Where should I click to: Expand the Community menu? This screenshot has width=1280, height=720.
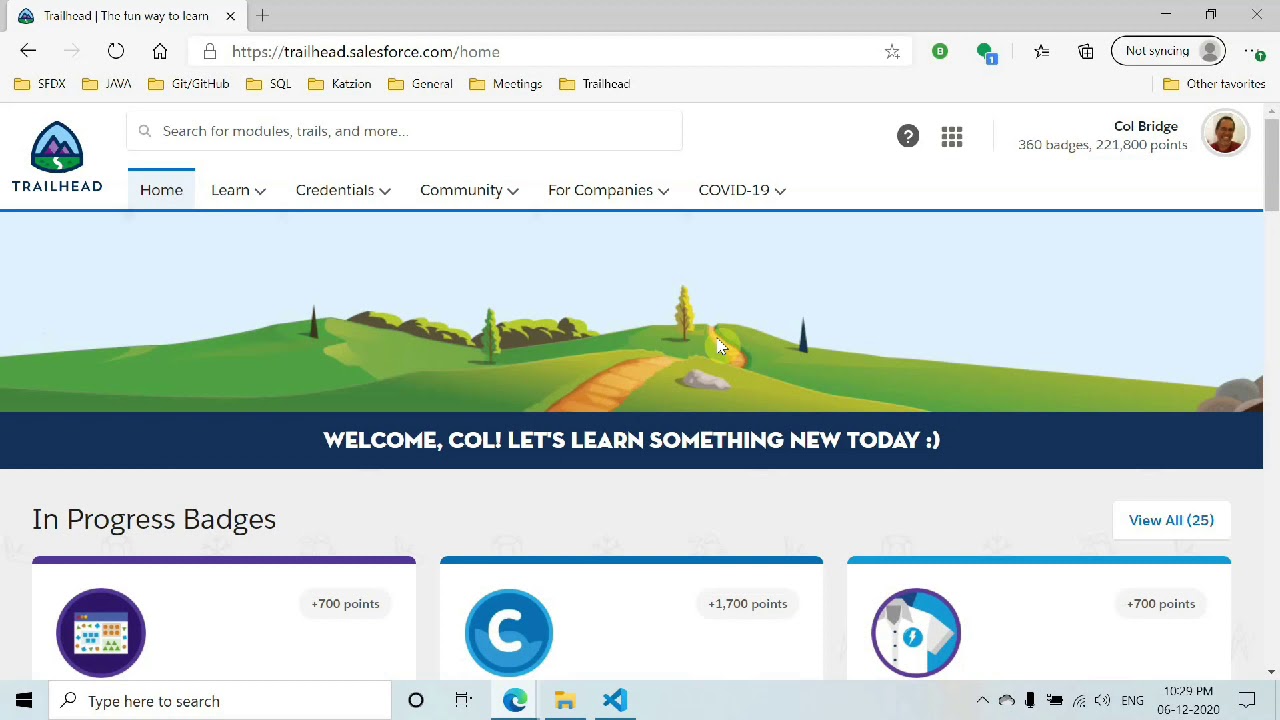[x=469, y=190]
